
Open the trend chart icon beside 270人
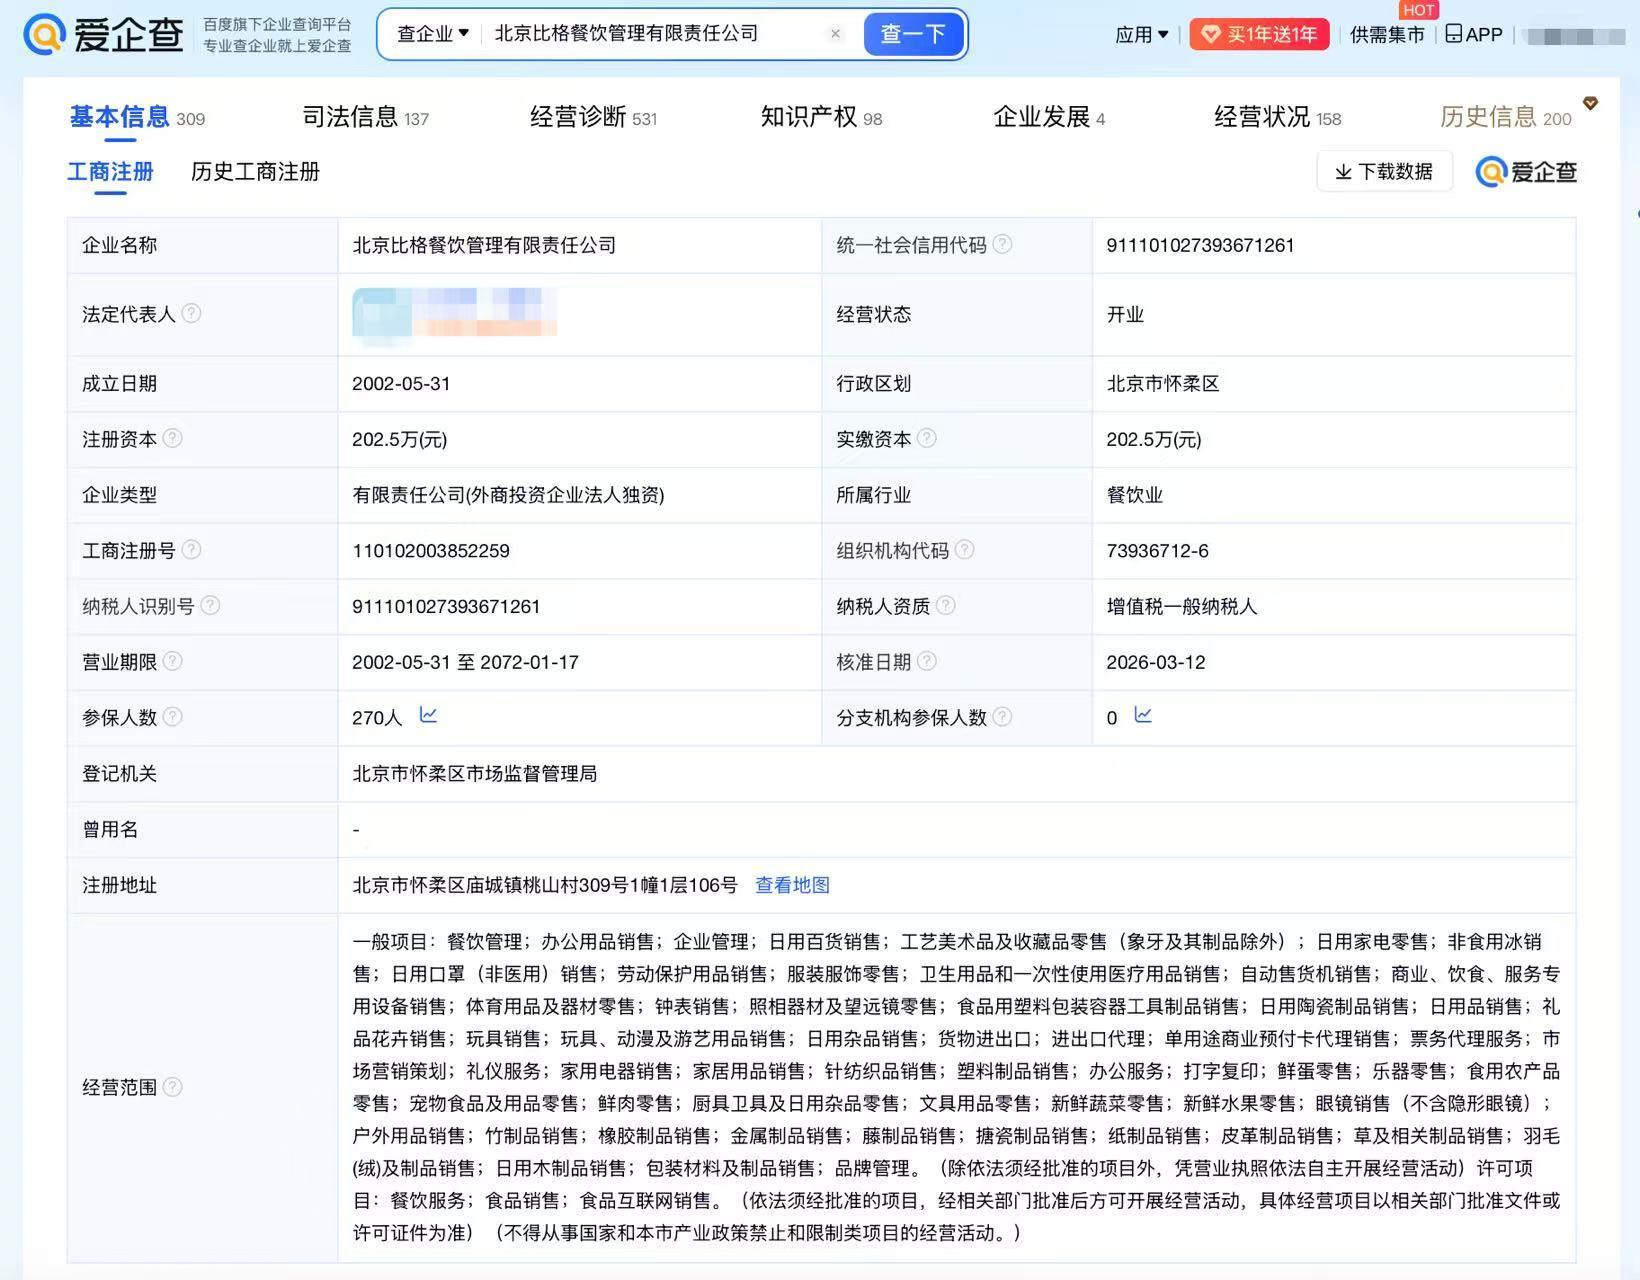(428, 715)
